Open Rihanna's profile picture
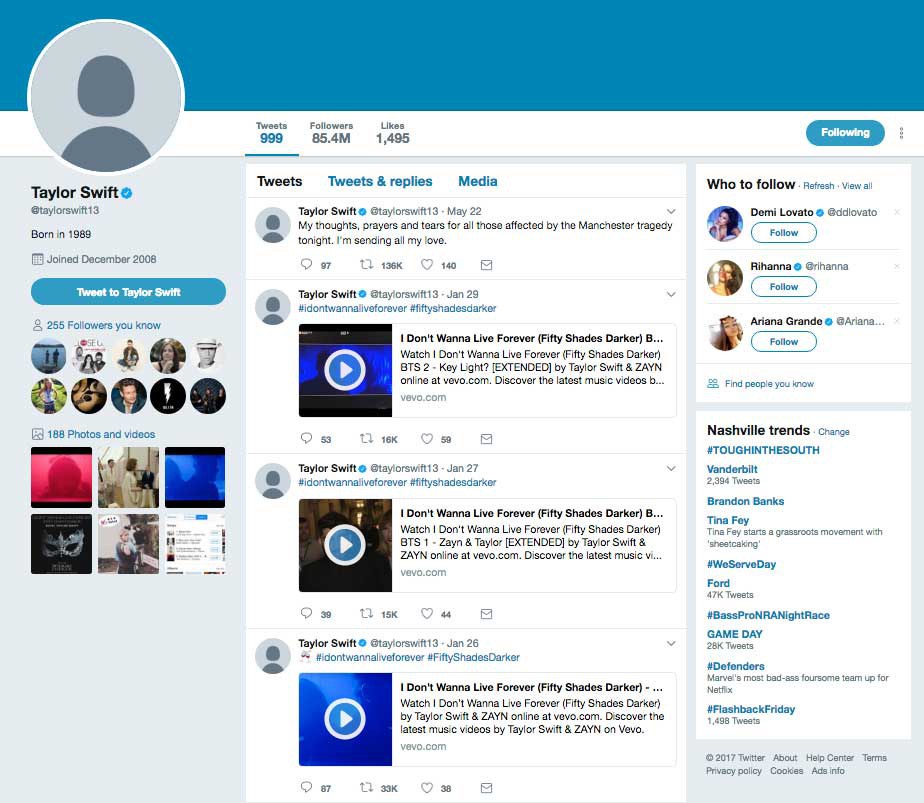 point(725,277)
